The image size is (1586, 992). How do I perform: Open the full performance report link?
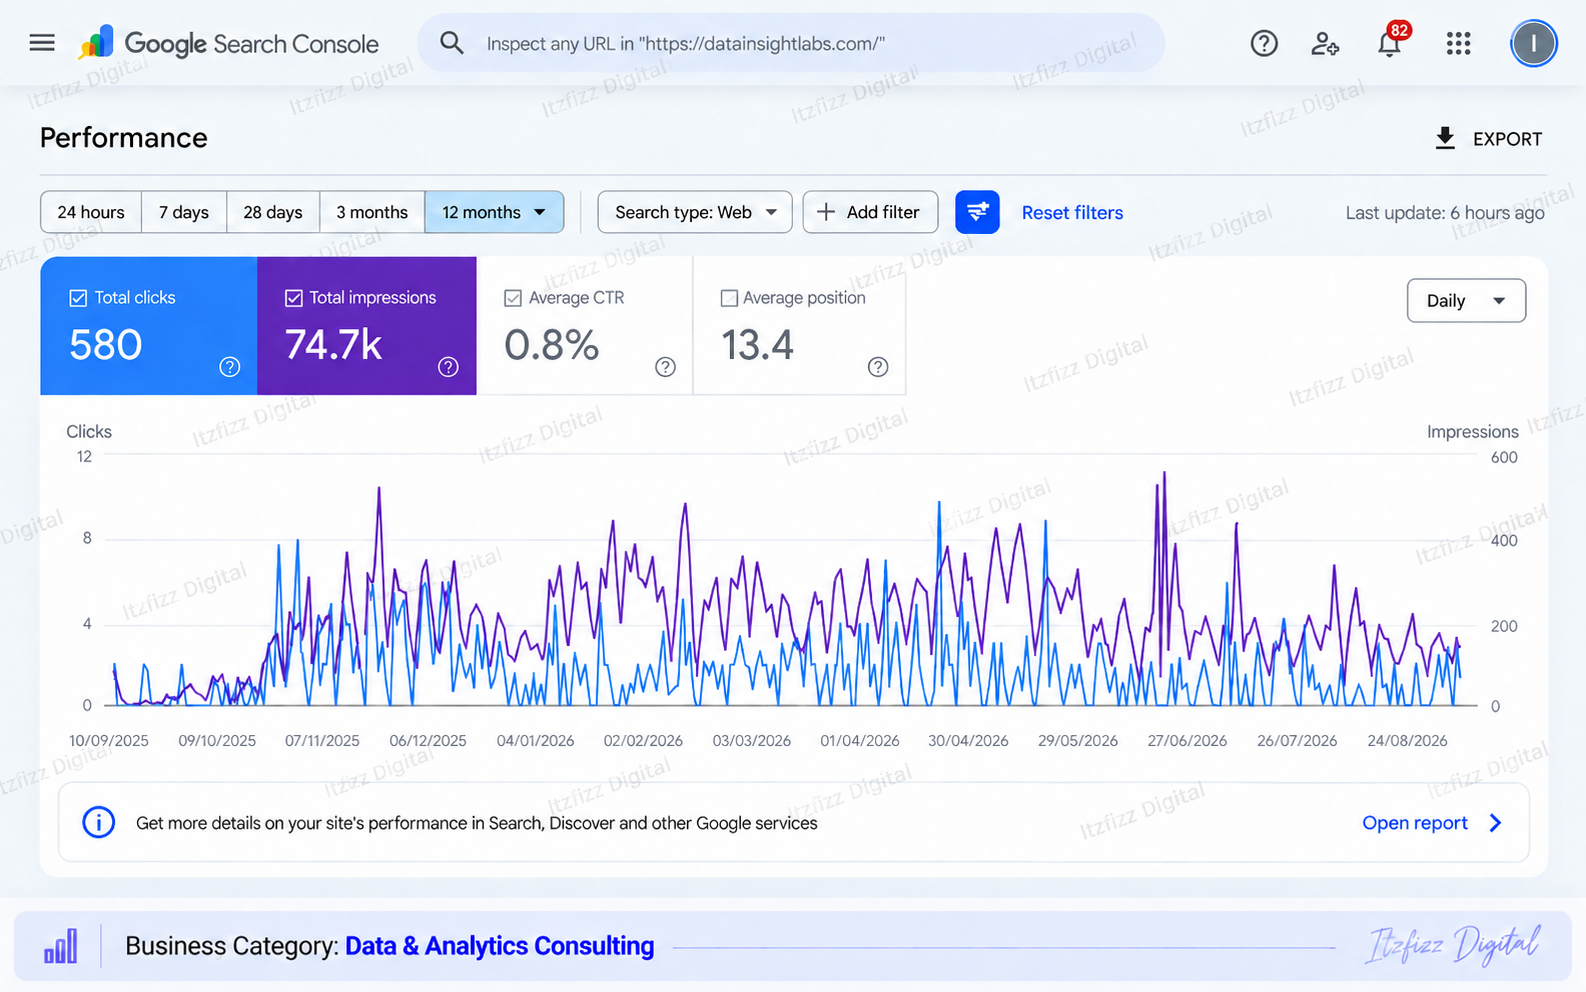[1415, 823]
